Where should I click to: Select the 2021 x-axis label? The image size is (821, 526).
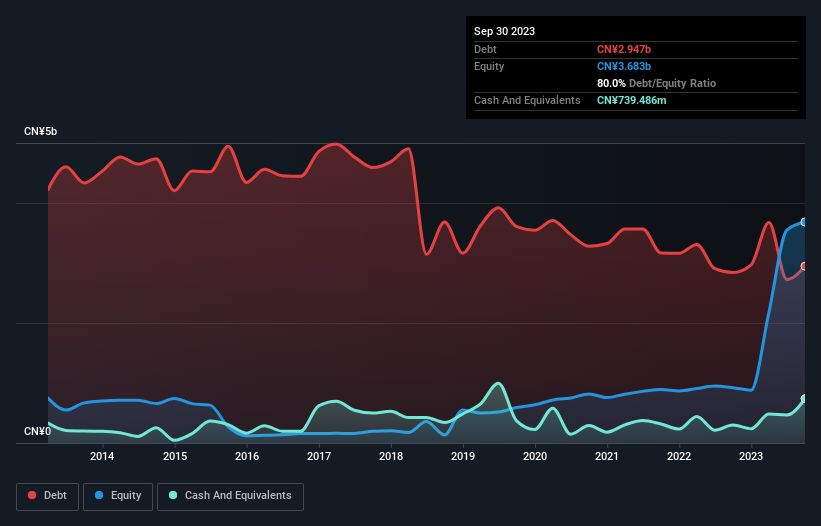[x=607, y=456]
